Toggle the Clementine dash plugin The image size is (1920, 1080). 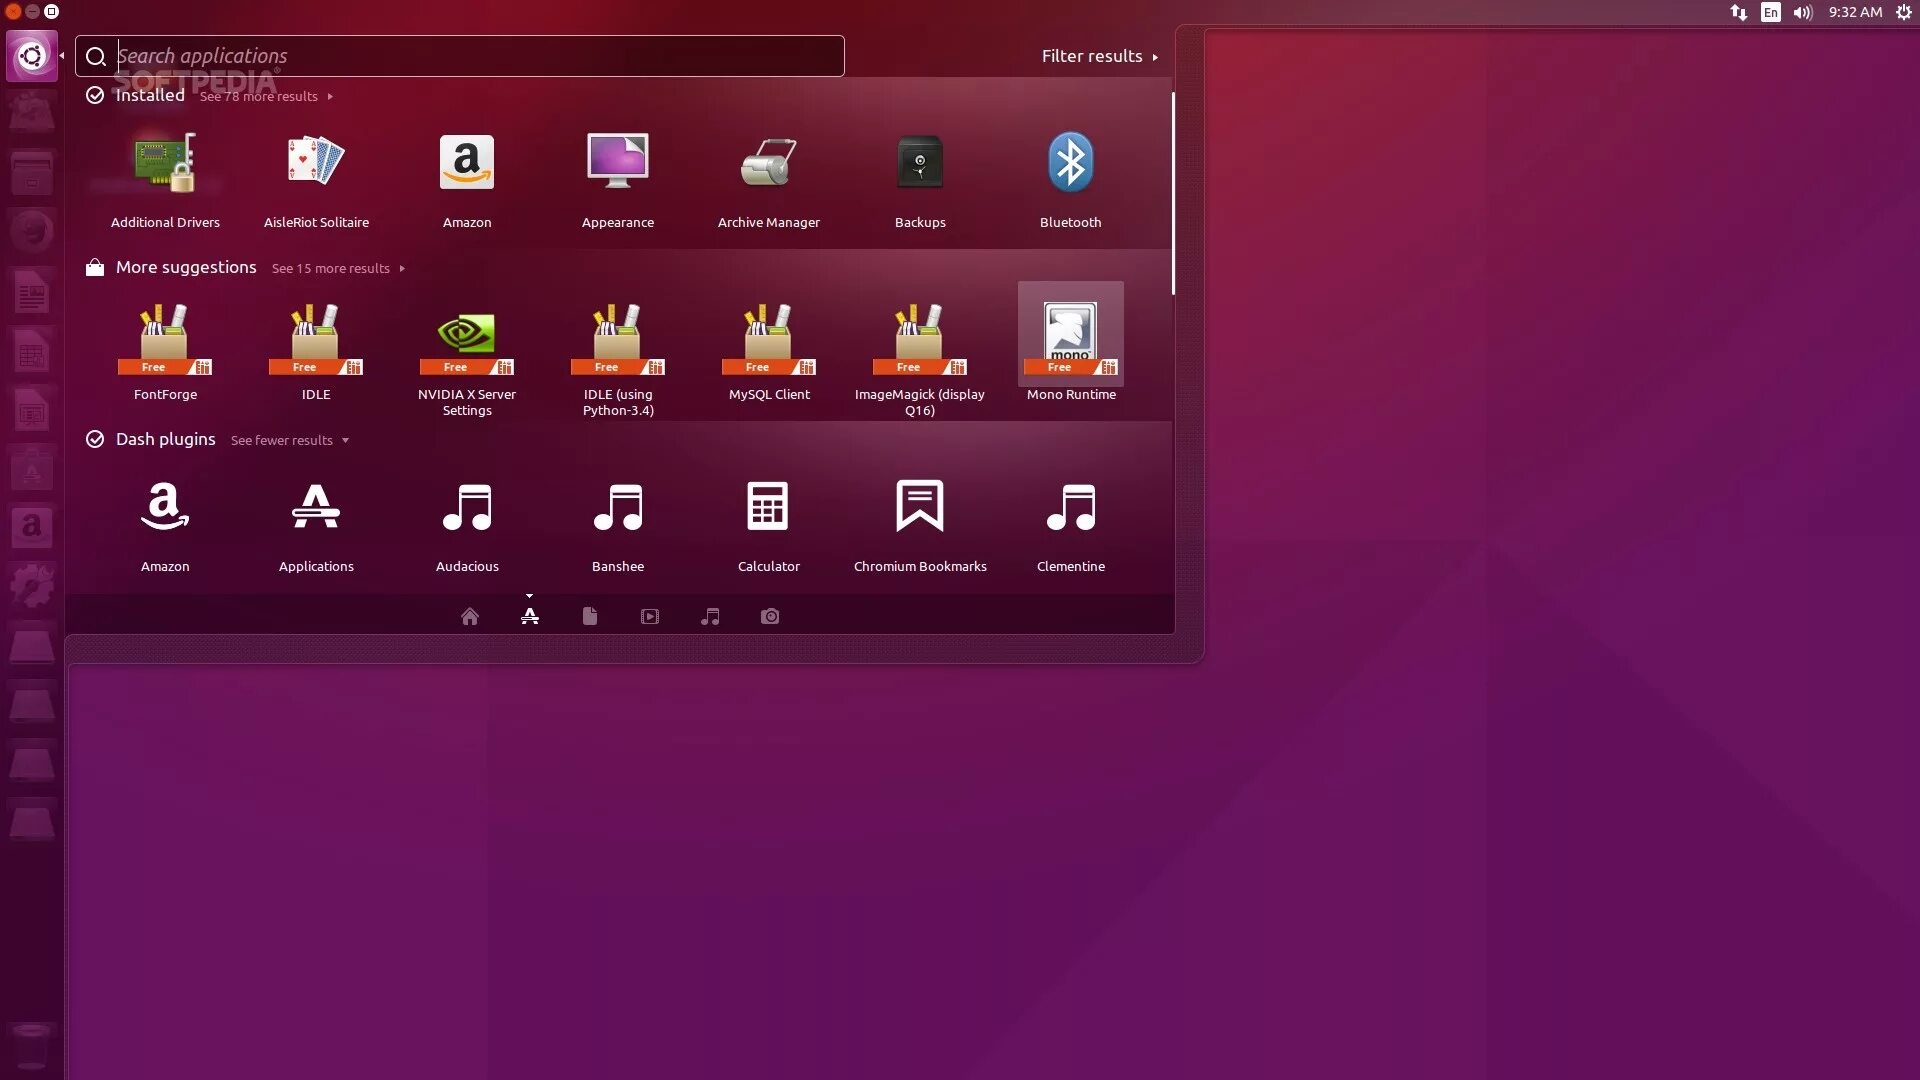point(1070,508)
